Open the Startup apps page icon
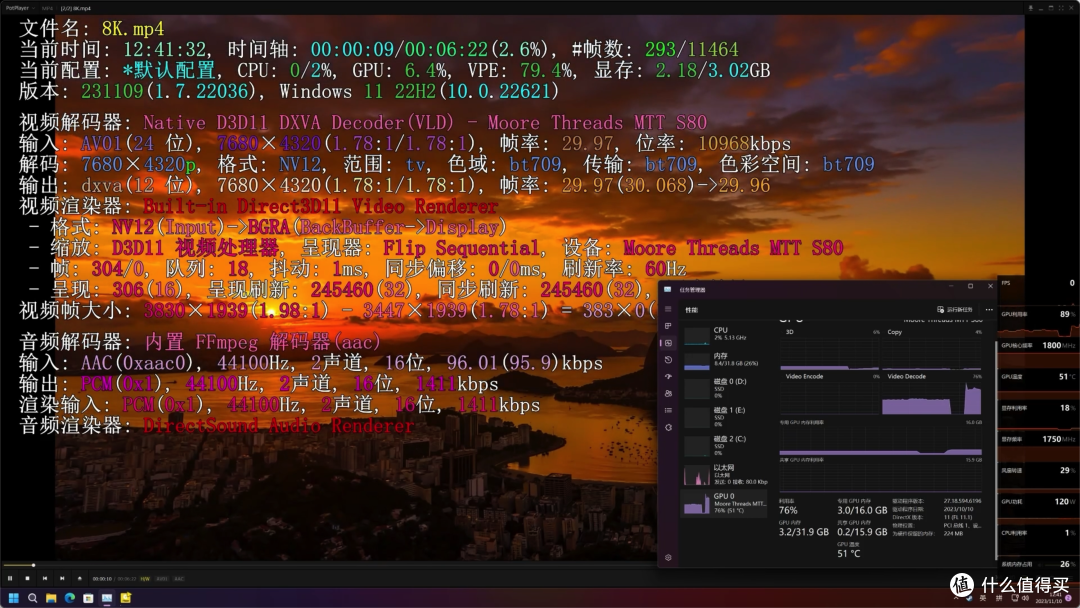 668,376
